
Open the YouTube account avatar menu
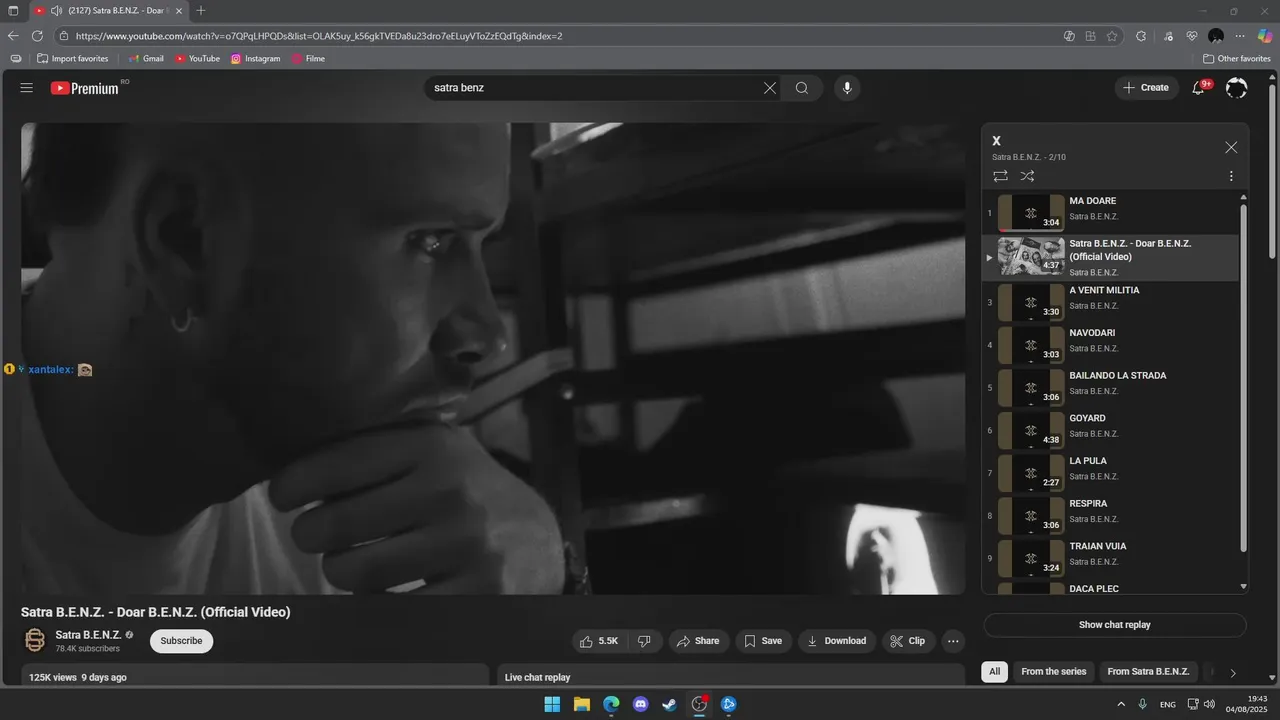1237,88
